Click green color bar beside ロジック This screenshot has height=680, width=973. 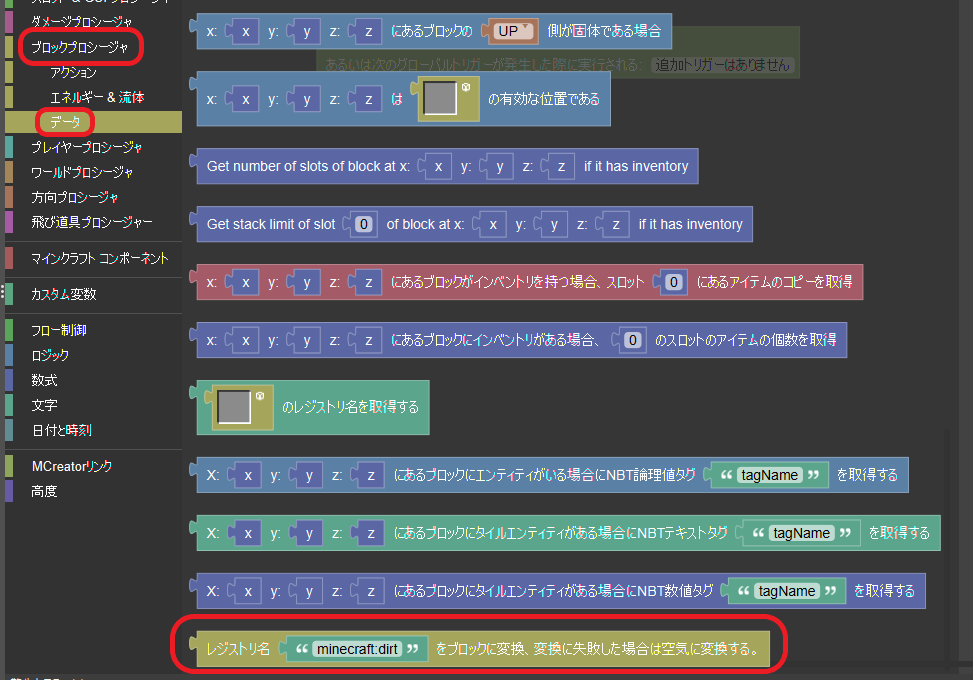point(9,355)
